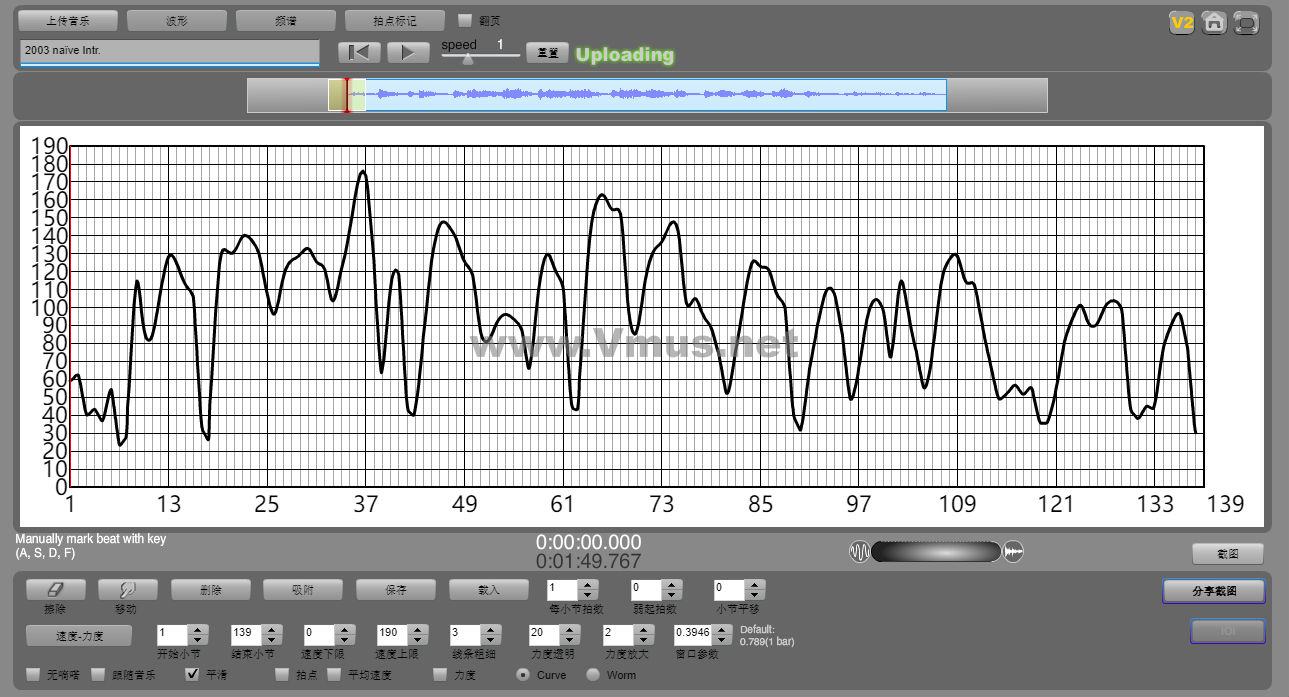This screenshot has width=1289, height=697.
Task: Click the V2 version icon
Action: pos(1182,23)
